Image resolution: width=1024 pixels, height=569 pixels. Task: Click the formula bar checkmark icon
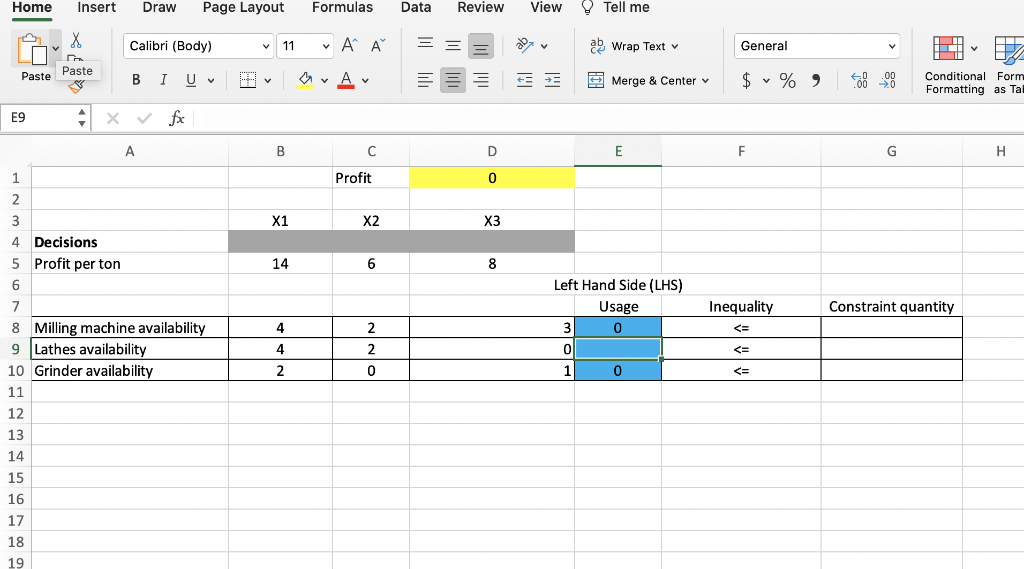[144, 118]
